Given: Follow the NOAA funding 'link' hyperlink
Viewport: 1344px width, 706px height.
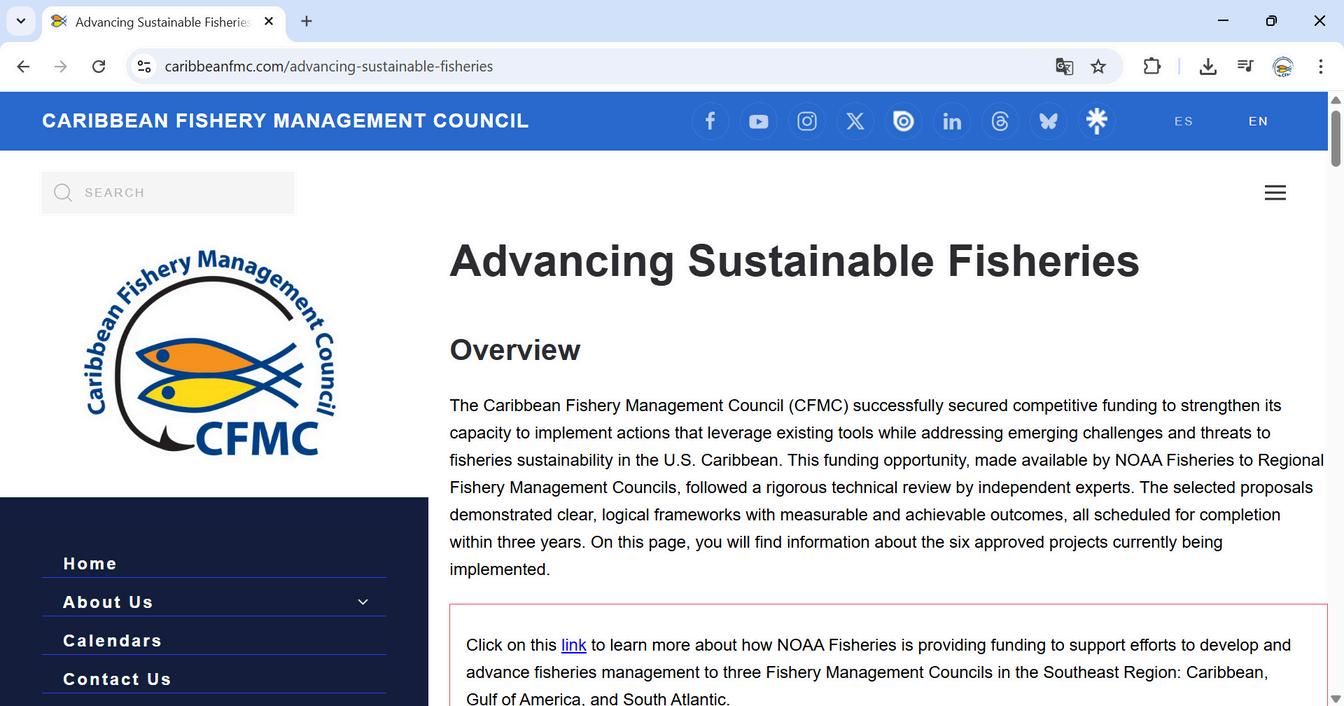Looking at the screenshot, I should click(x=574, y=645).
